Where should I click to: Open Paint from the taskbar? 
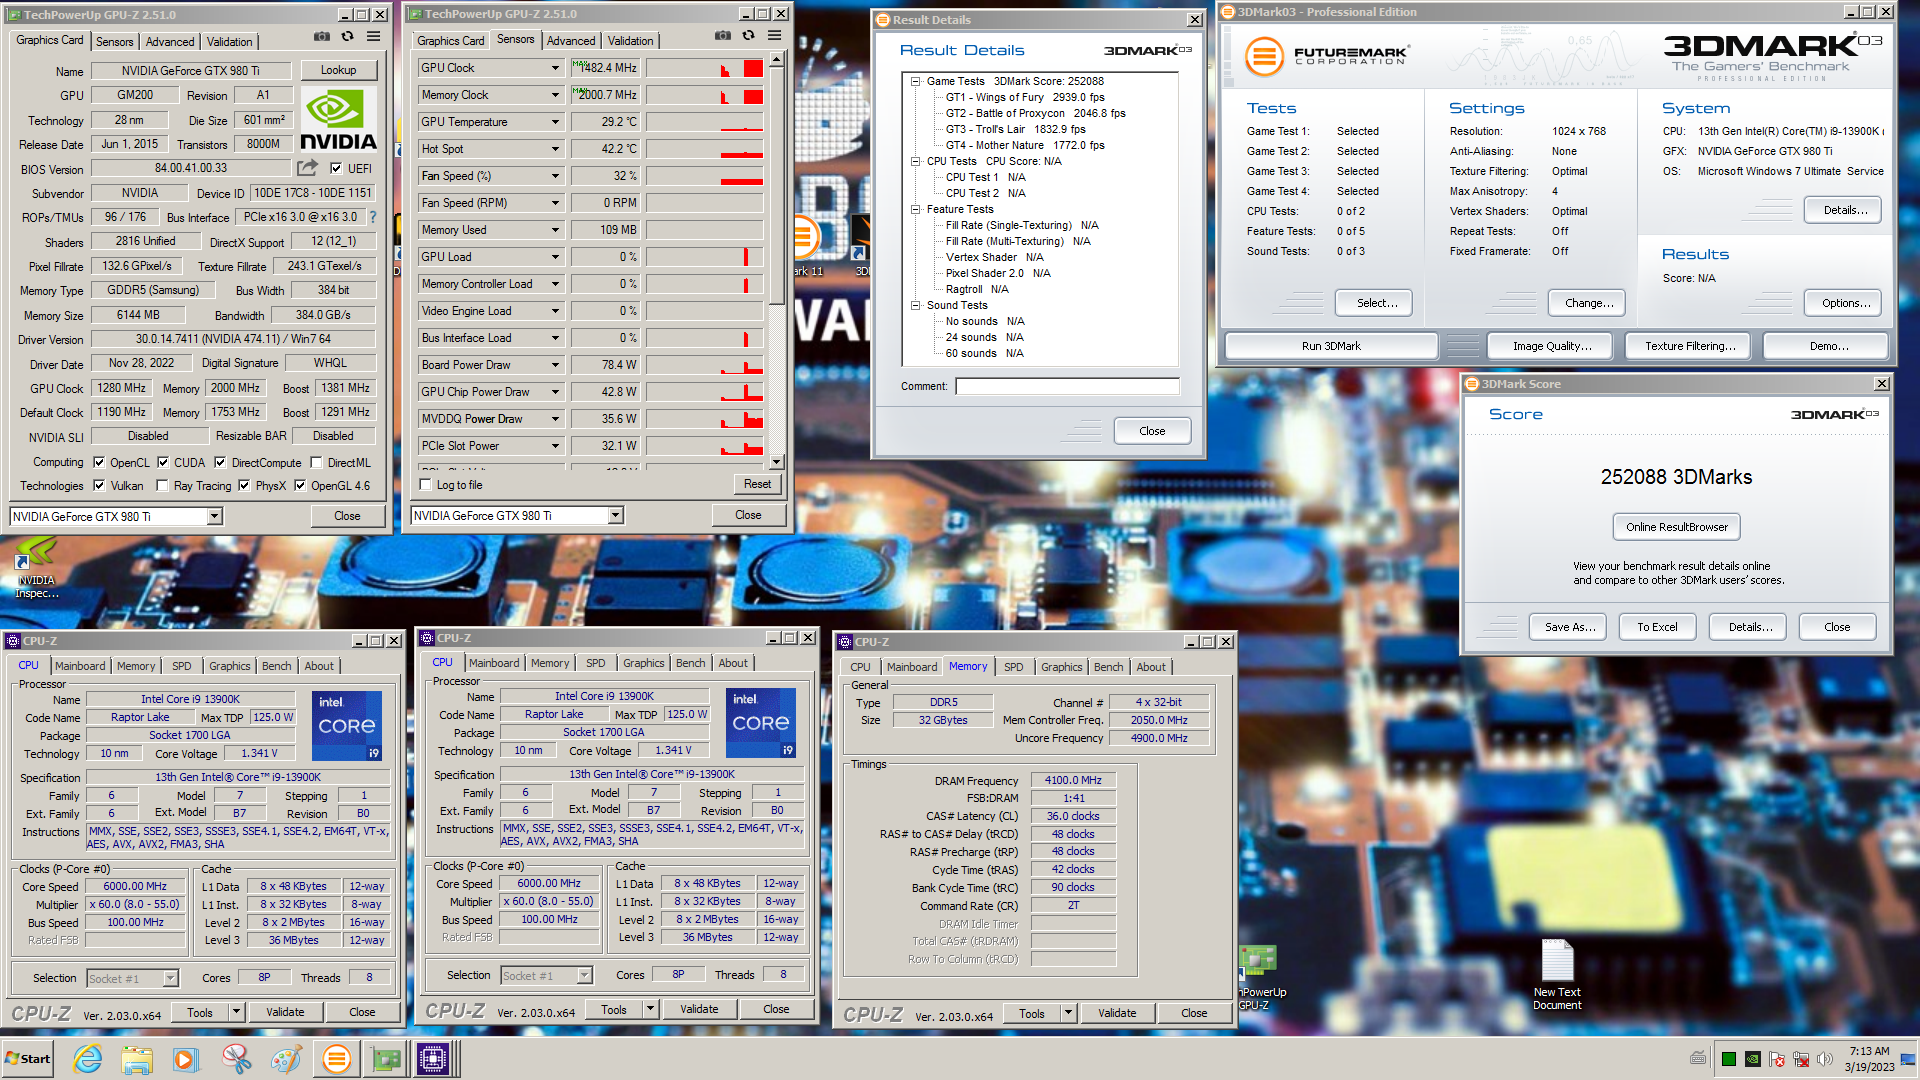coord(286,1059)
